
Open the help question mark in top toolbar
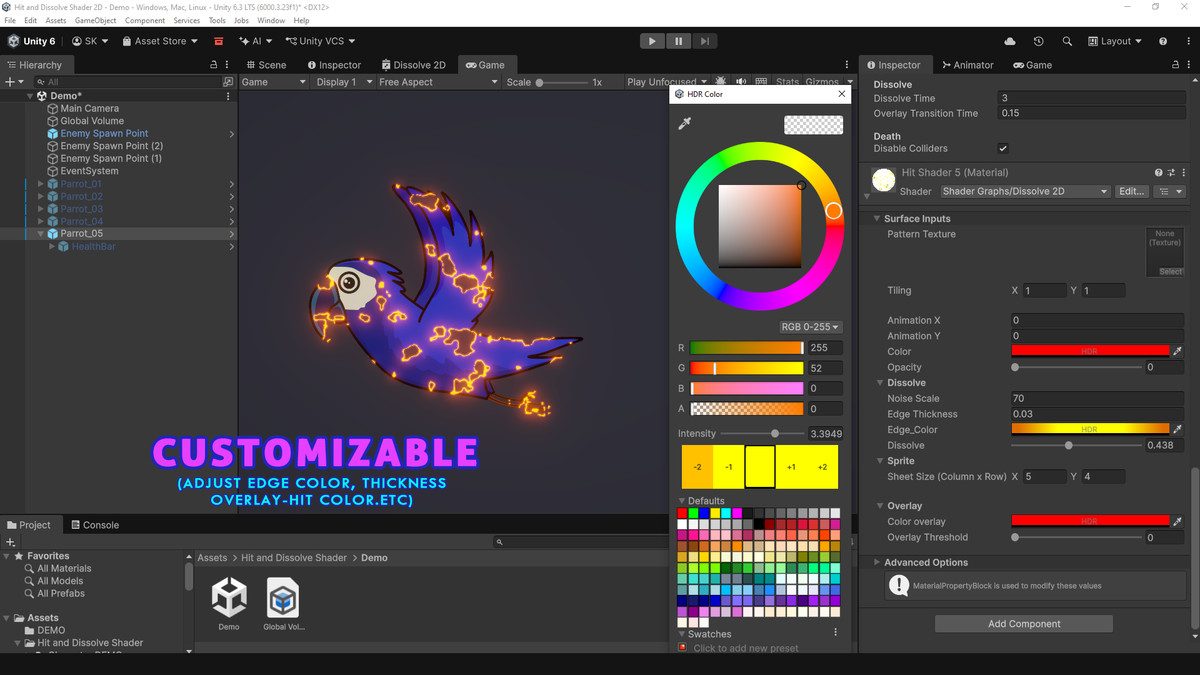1163,41
